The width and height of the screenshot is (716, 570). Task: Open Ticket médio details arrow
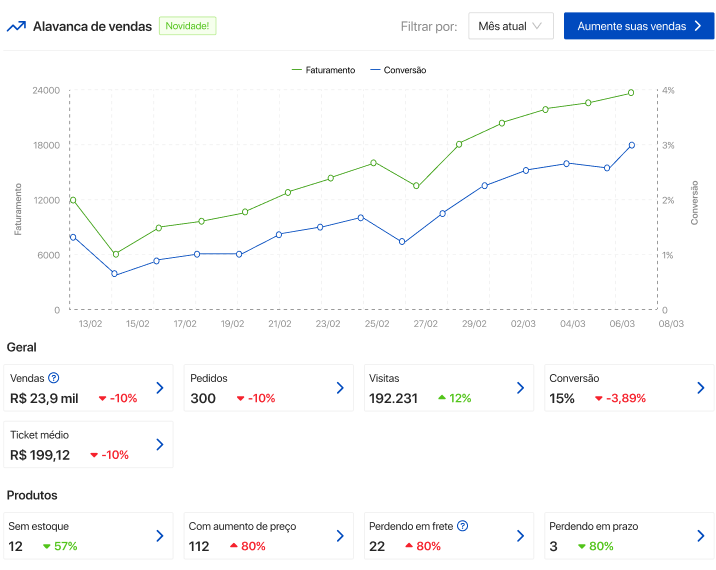pyautogui.click(x=159, y=445)
